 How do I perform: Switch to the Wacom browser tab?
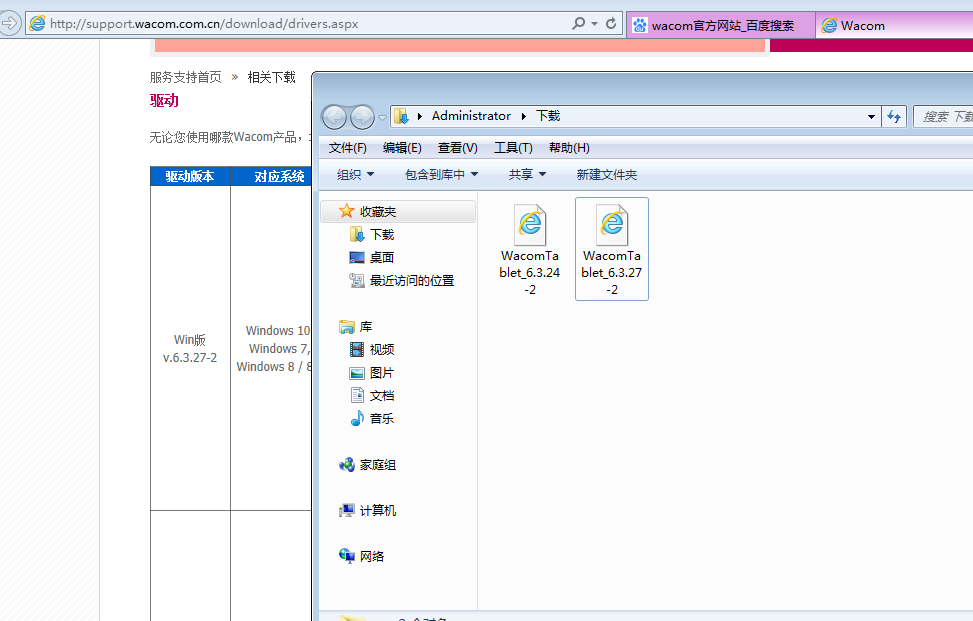(894, 25)
